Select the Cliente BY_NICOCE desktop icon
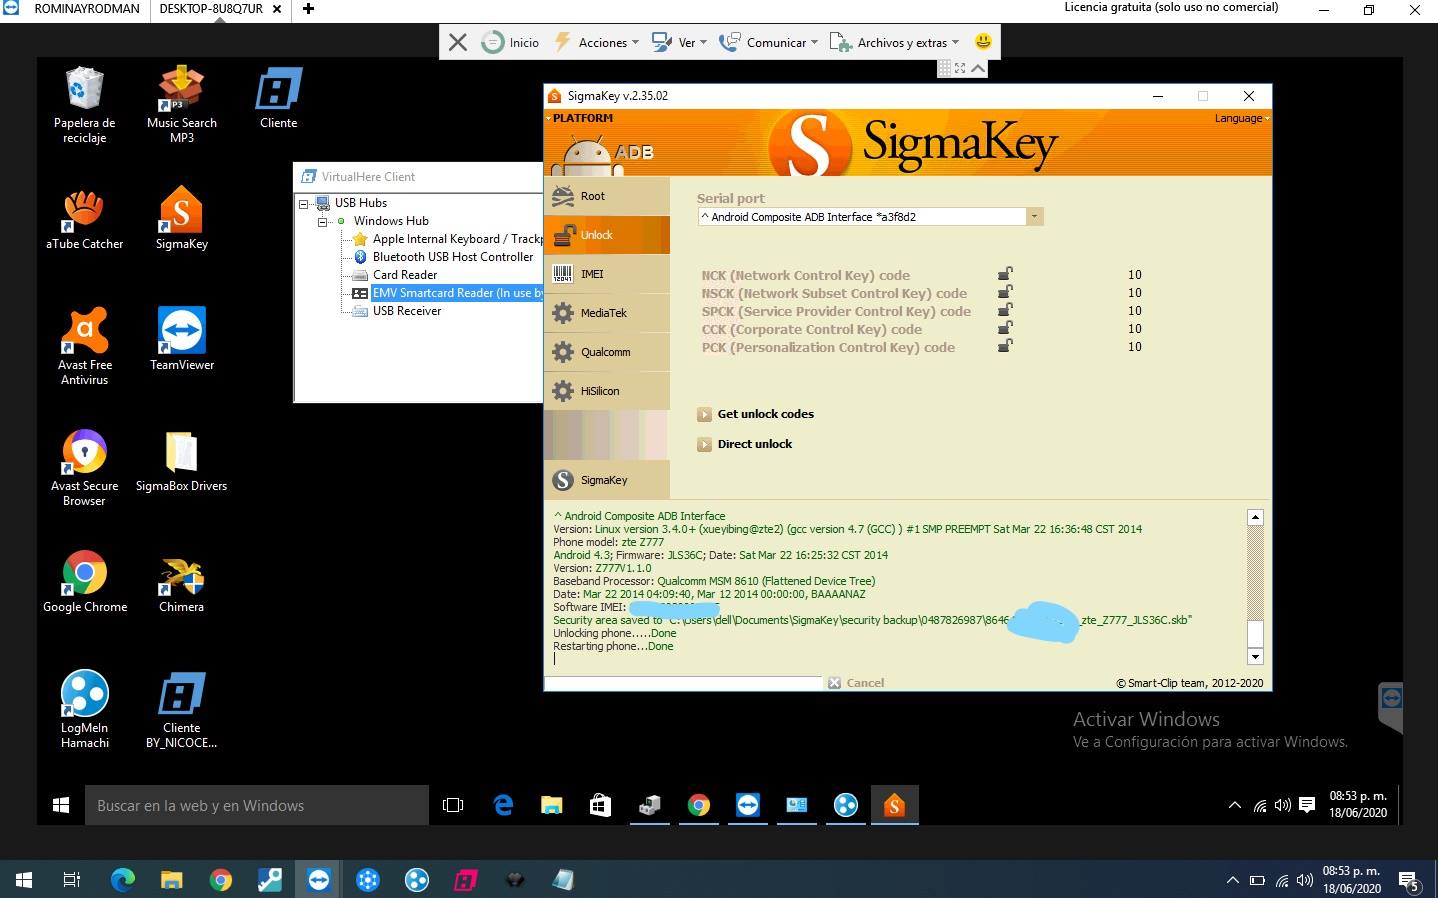 click(182, 710)
